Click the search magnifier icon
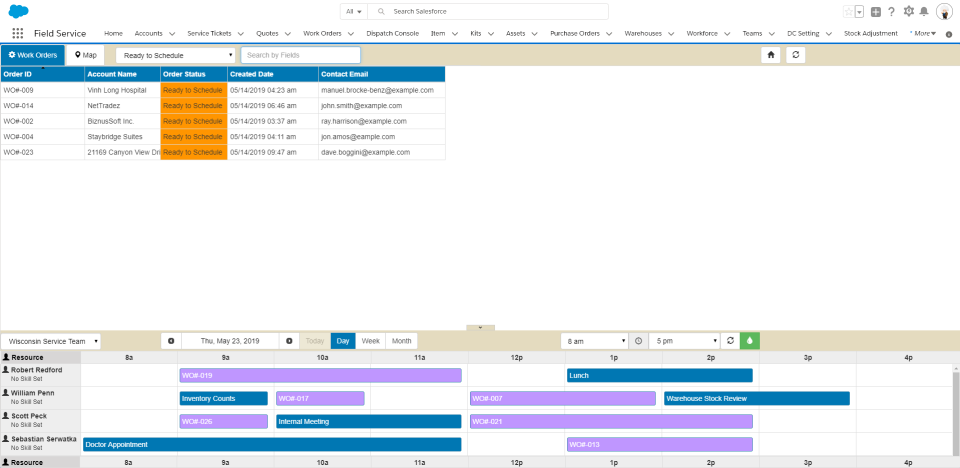The image size is (960, 468). click(381, 12)
